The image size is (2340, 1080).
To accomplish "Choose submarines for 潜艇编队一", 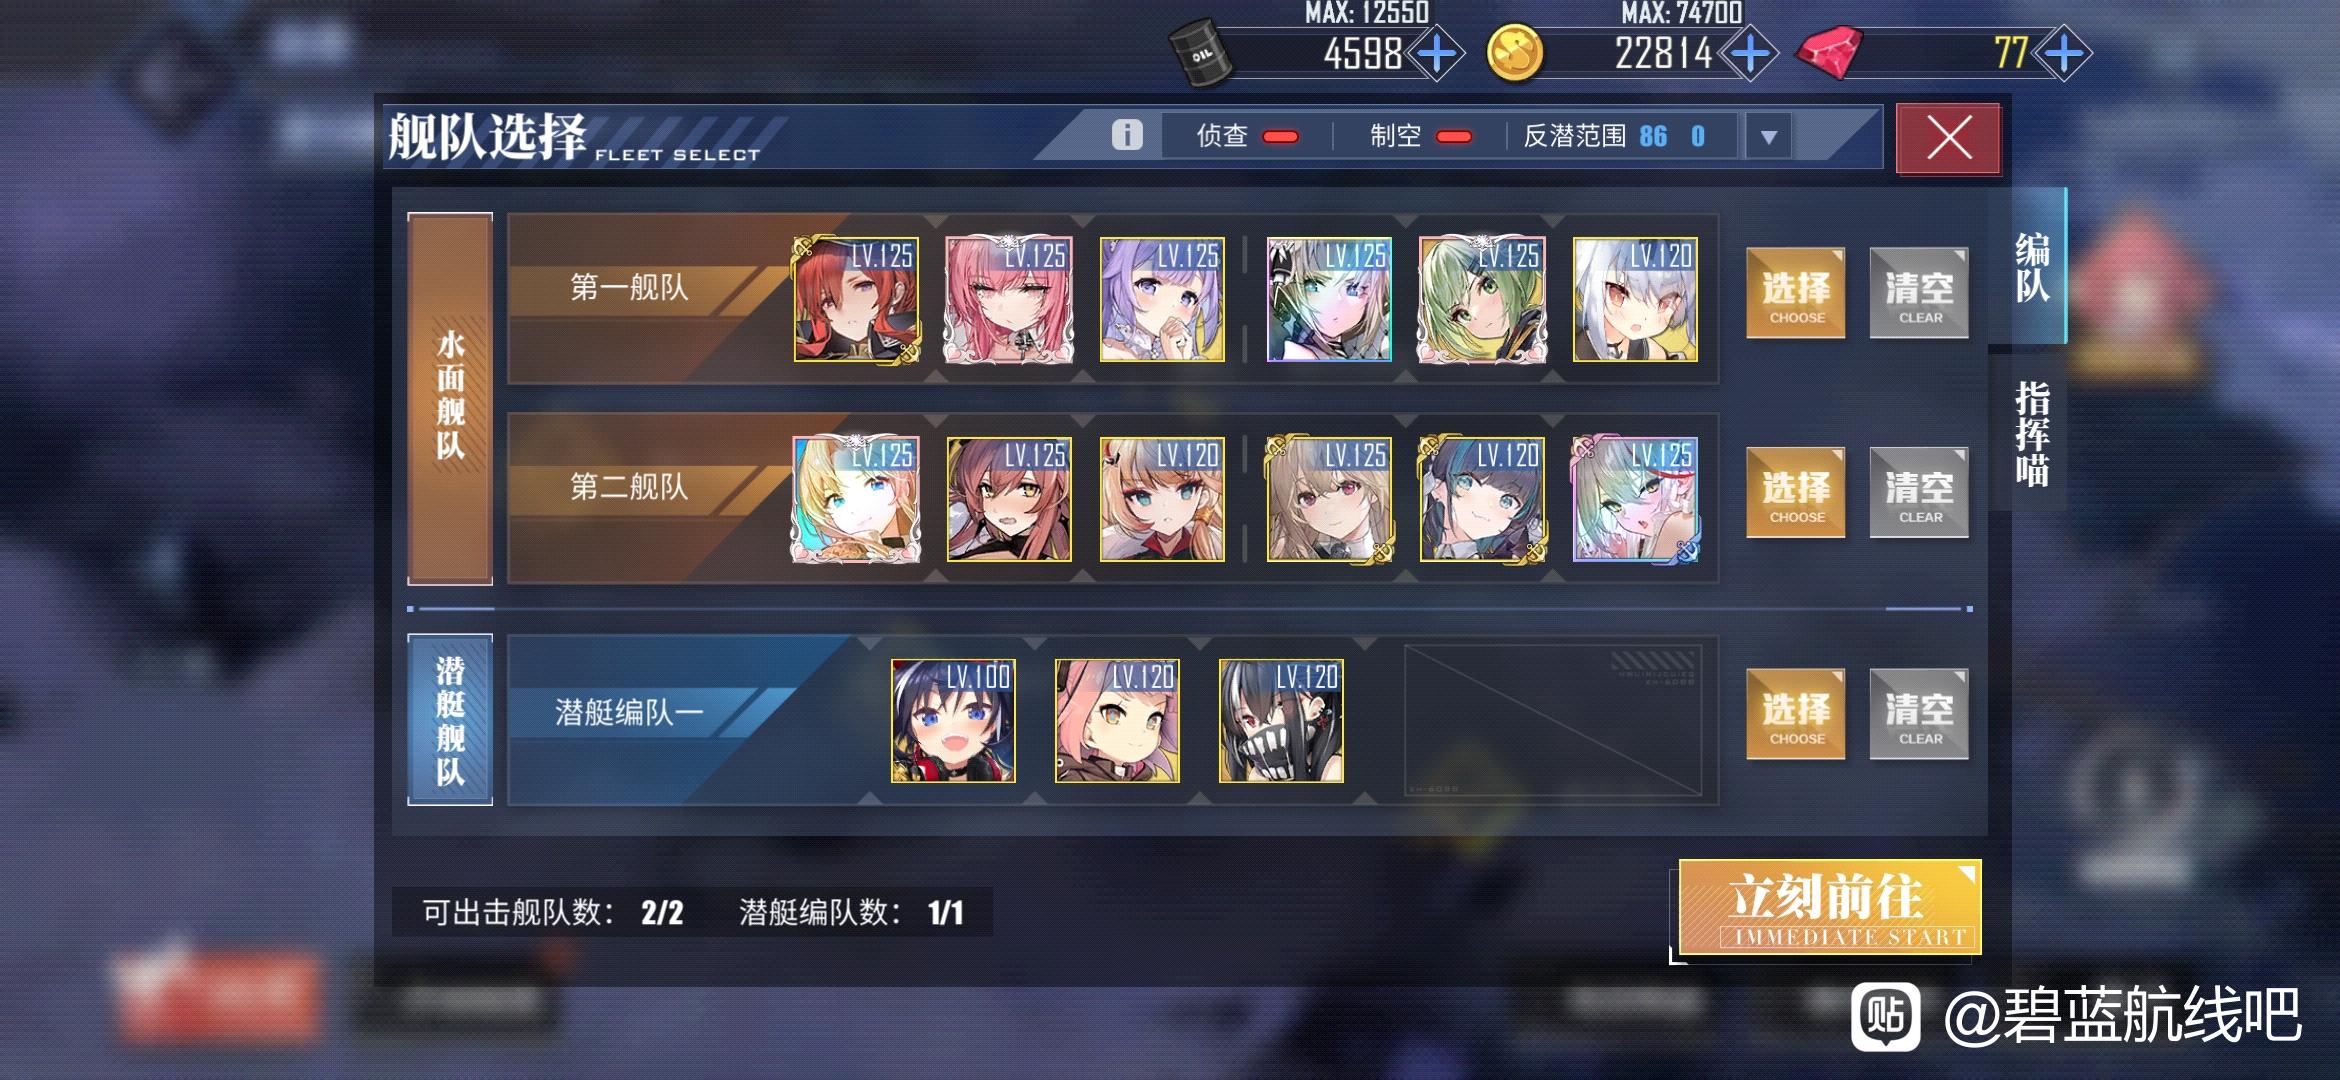I will click(1796, 714).
